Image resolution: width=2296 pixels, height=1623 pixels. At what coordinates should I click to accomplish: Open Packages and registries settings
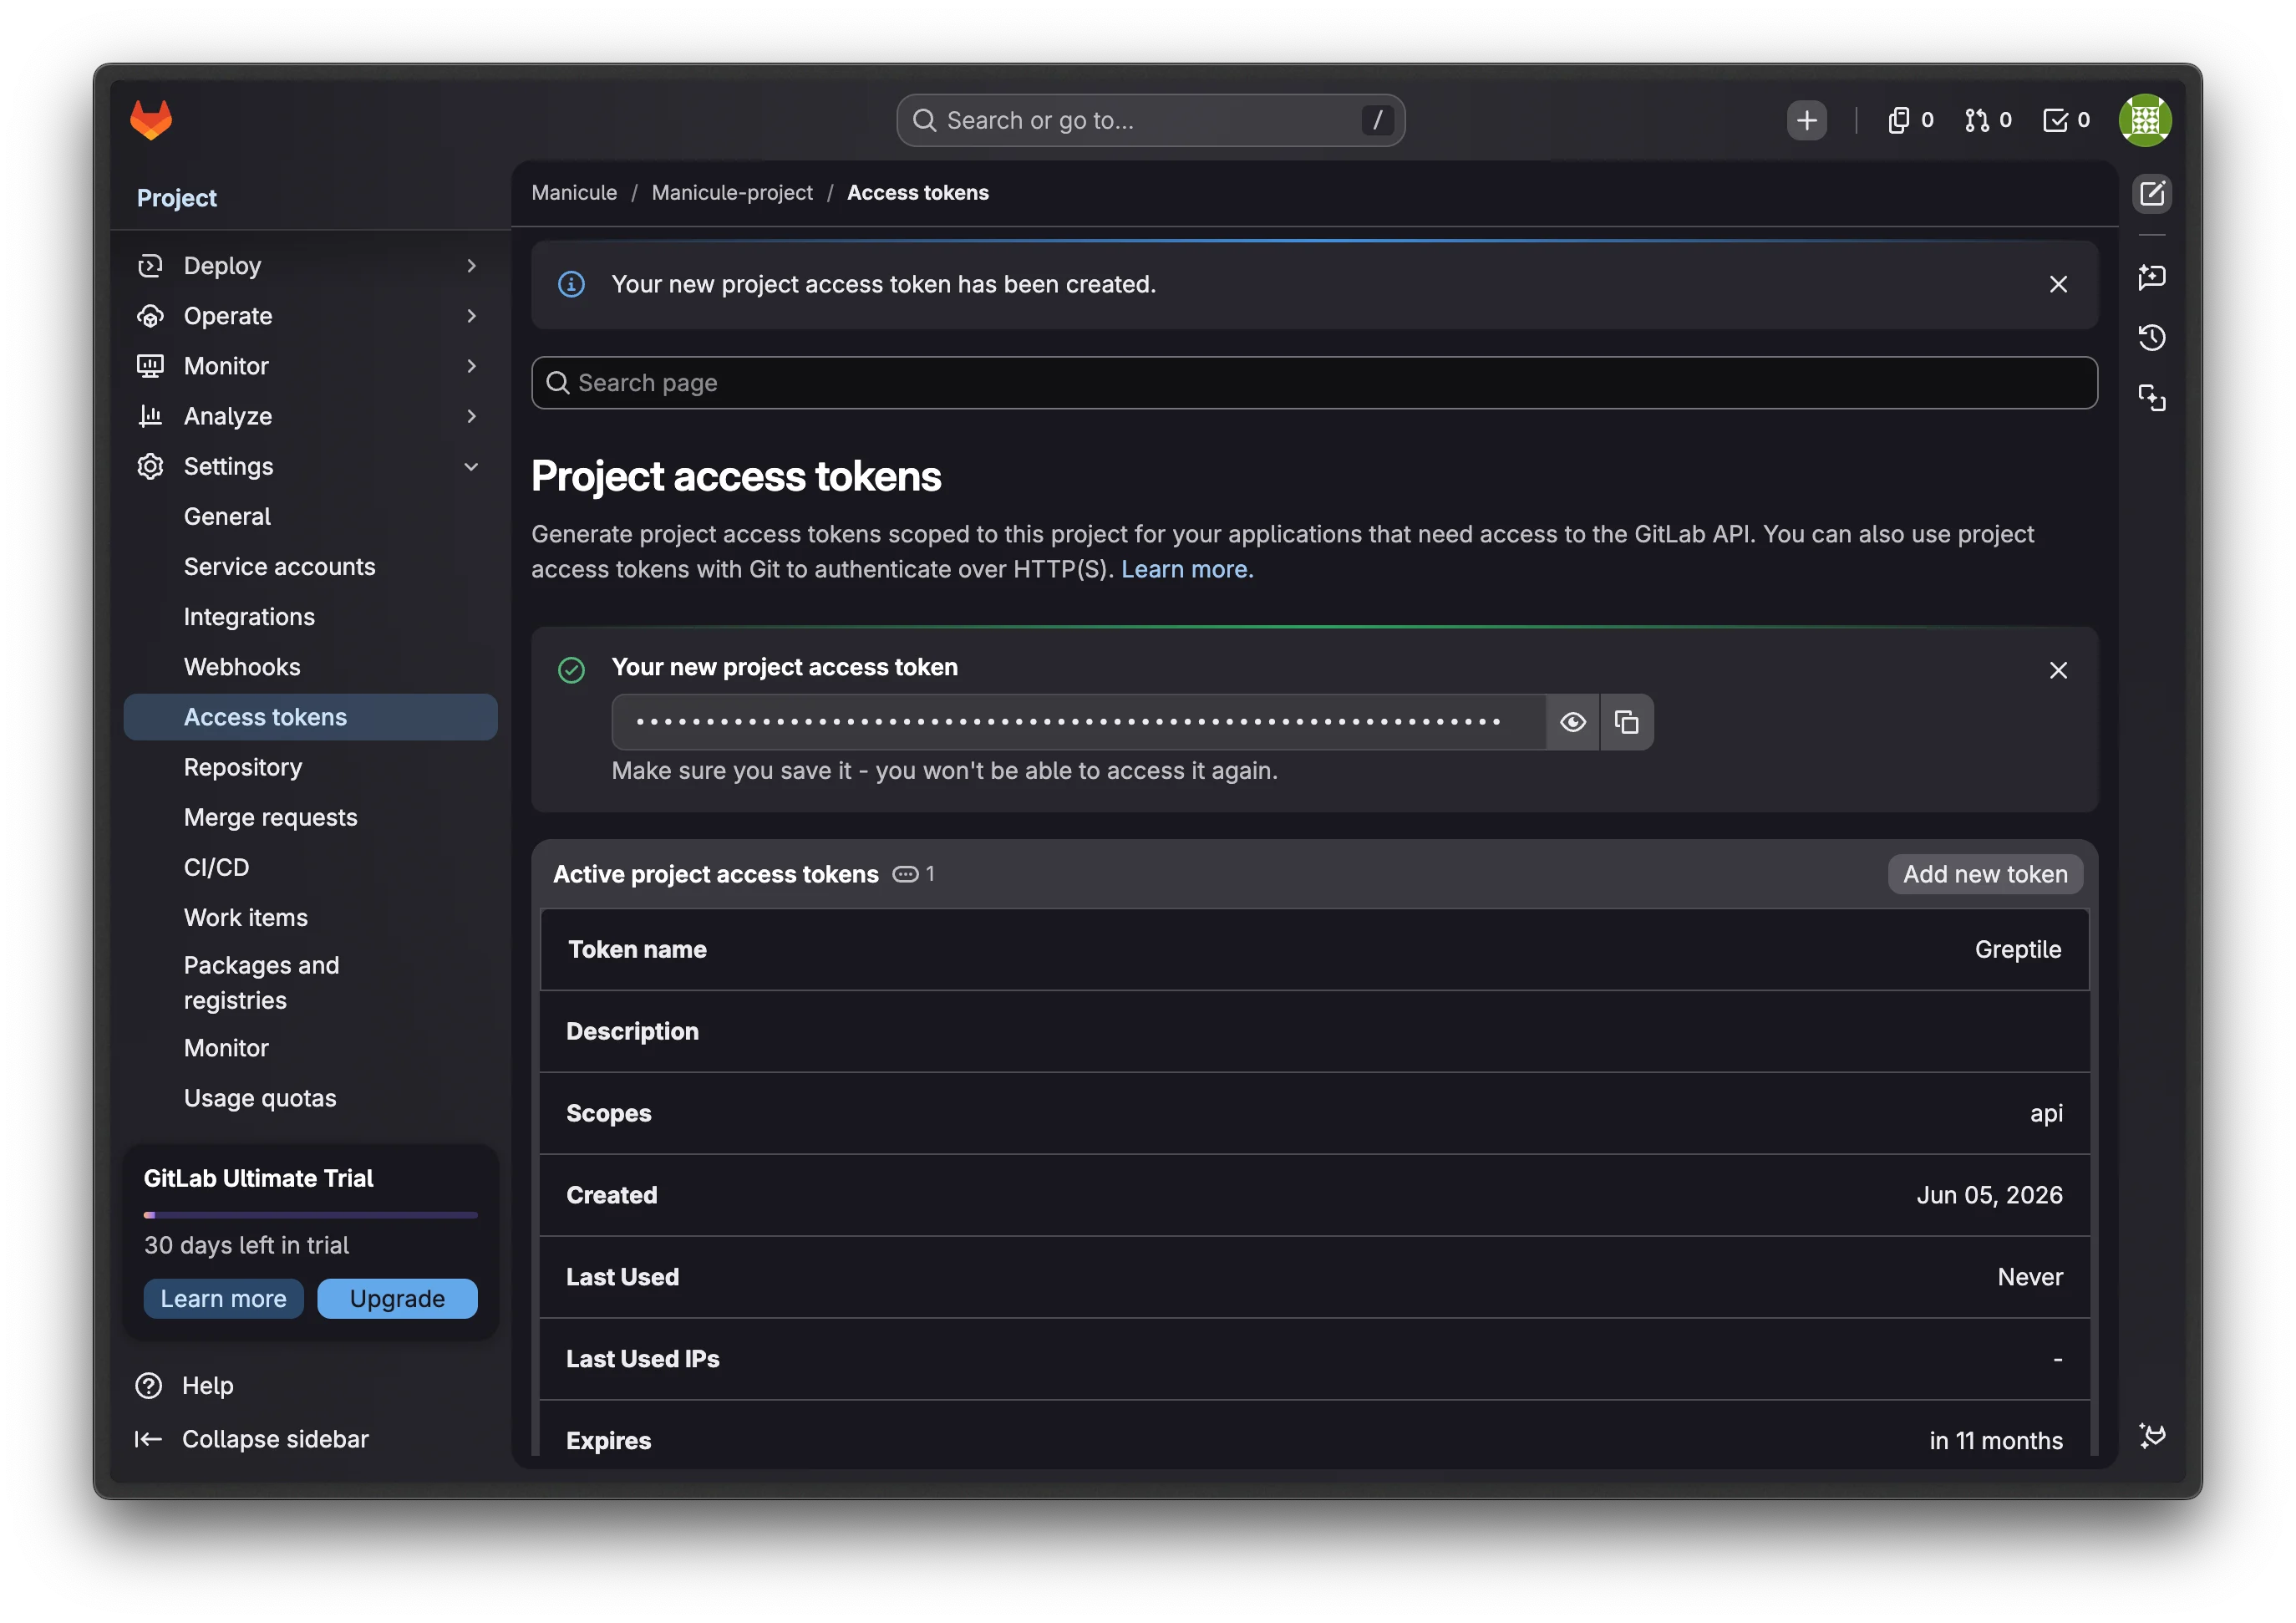310,982
